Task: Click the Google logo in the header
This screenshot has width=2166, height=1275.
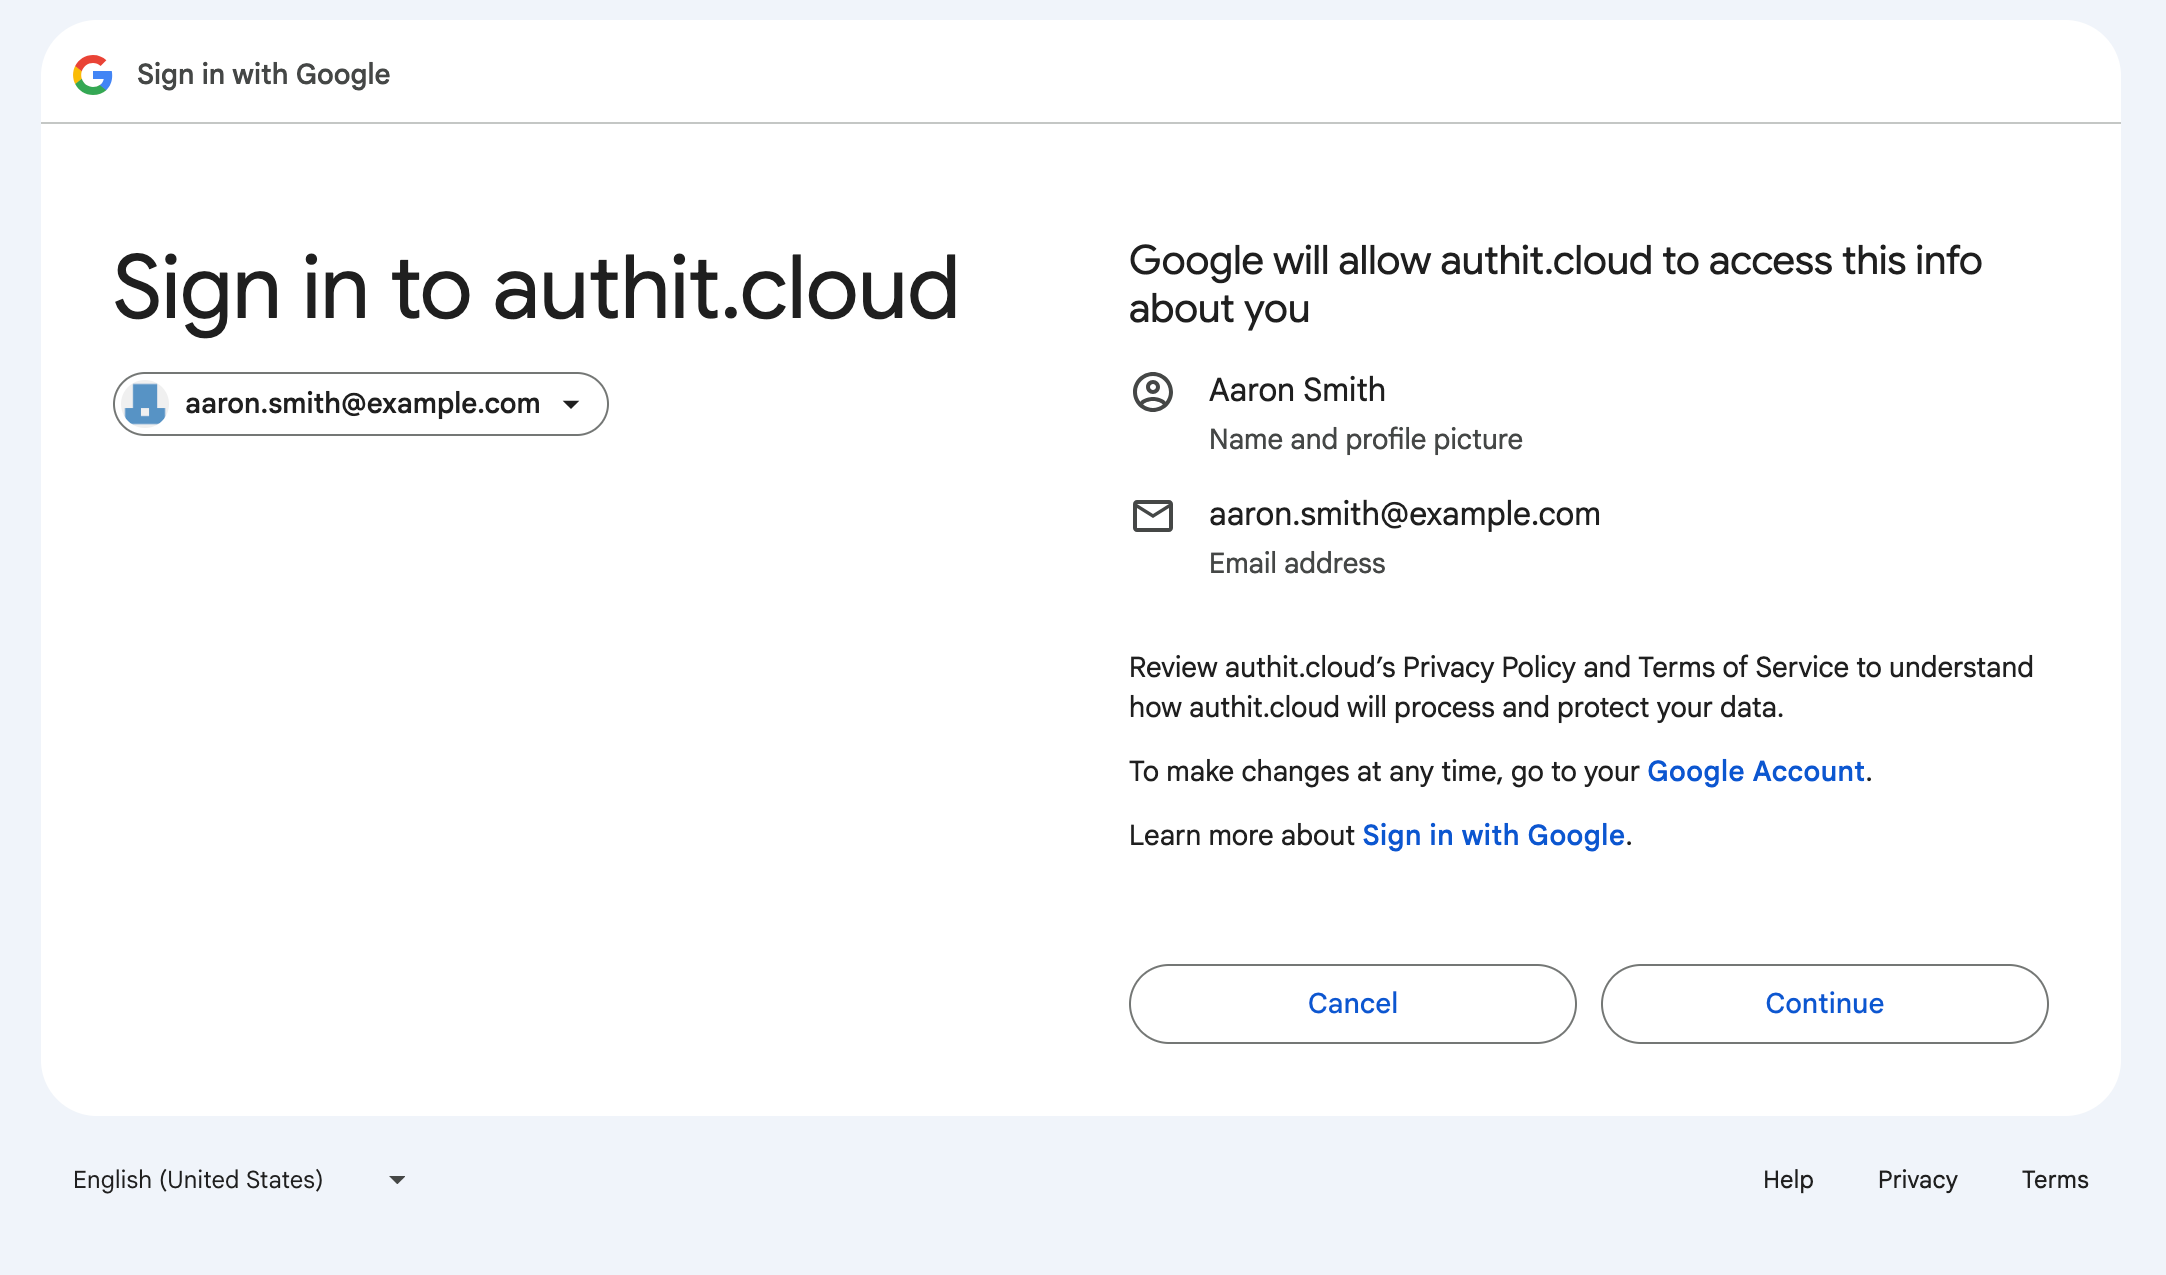Action: coord(93,74)
